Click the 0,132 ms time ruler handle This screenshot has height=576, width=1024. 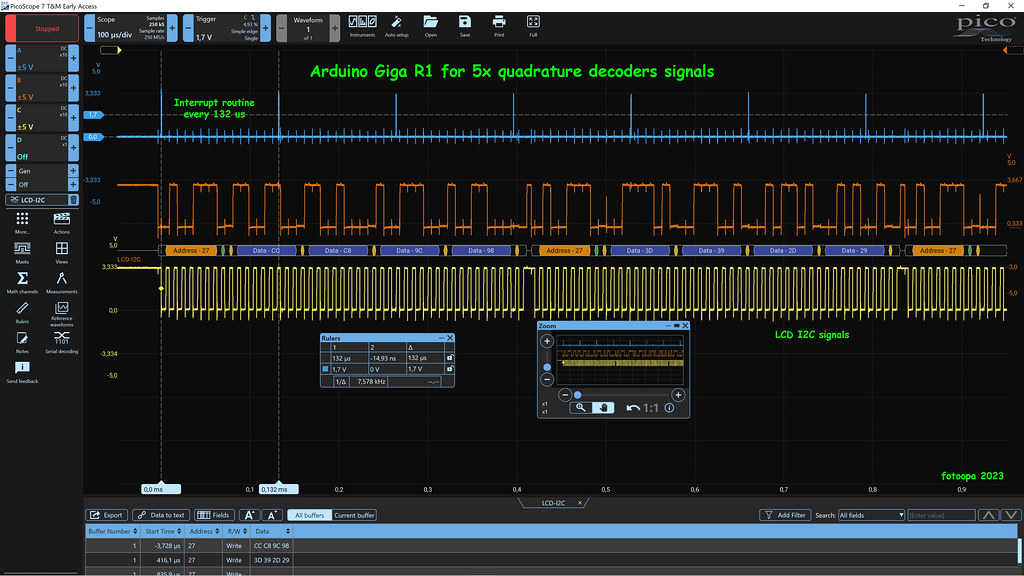(279, 488)
